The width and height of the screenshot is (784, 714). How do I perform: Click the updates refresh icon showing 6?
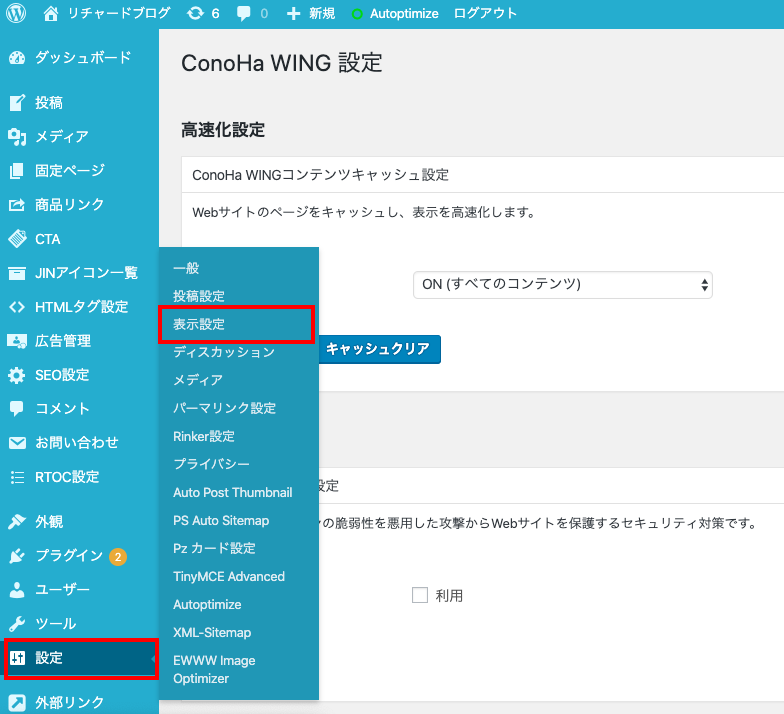196,14
